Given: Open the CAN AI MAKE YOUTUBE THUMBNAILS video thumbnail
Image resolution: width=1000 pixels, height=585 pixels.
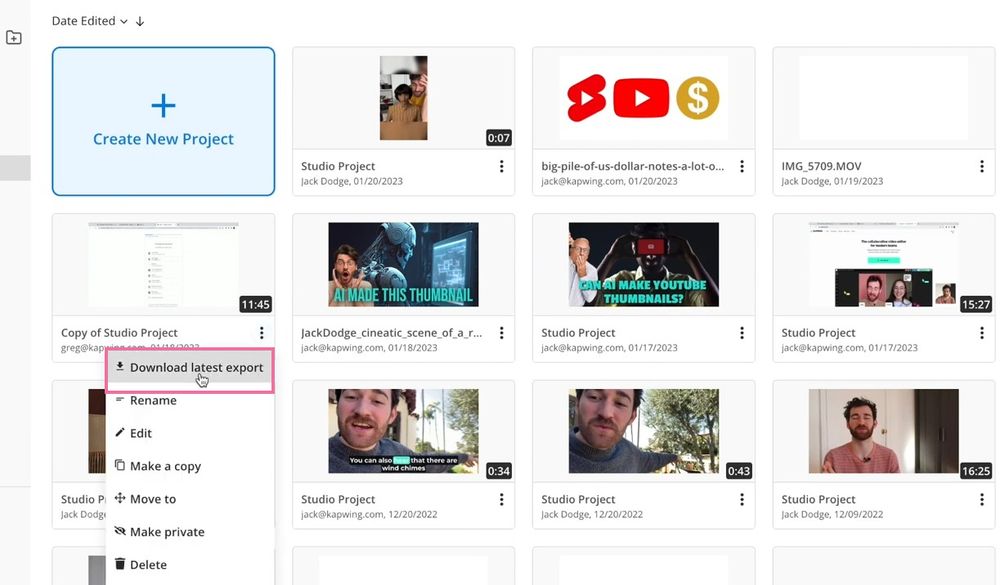Looking at the screenshot, I should pos(643,262).
